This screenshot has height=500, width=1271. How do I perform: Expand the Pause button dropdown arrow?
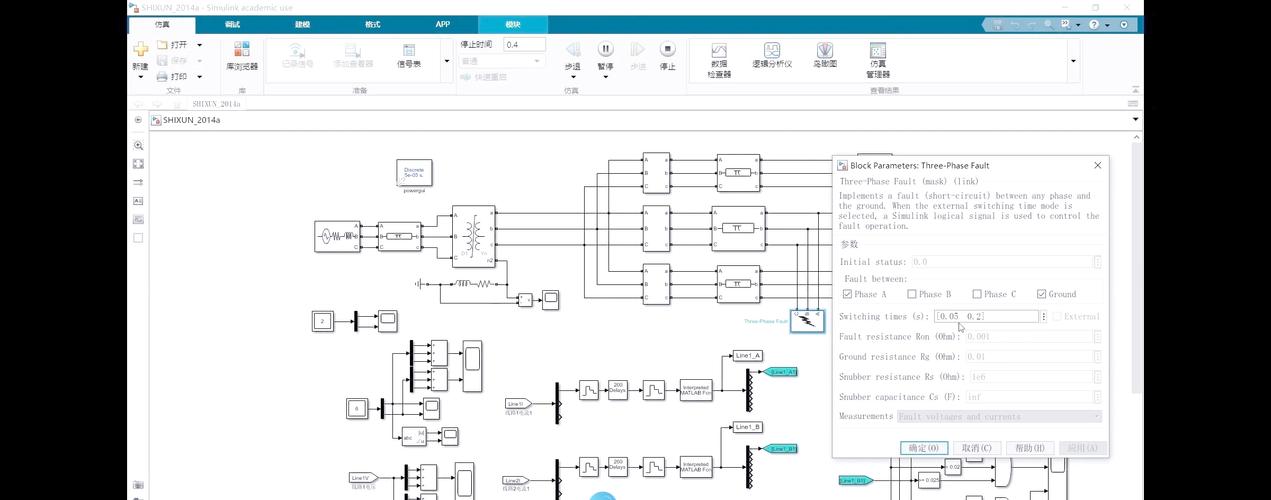tap(606, 77)
